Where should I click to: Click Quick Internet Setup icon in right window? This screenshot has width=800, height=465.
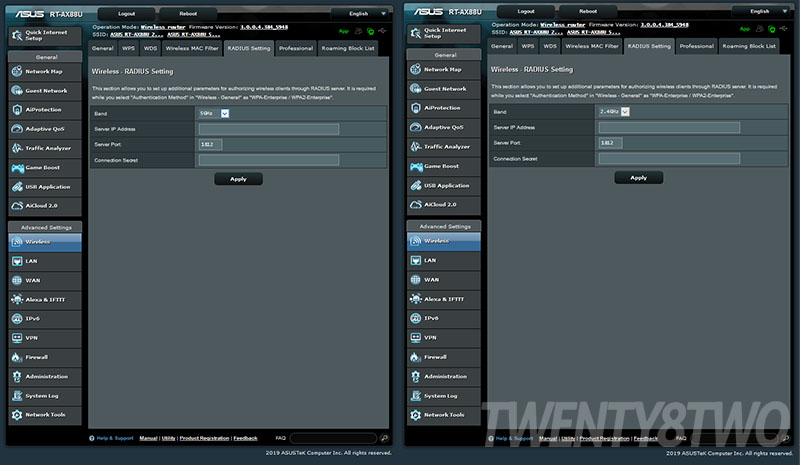tap(415, 33)
